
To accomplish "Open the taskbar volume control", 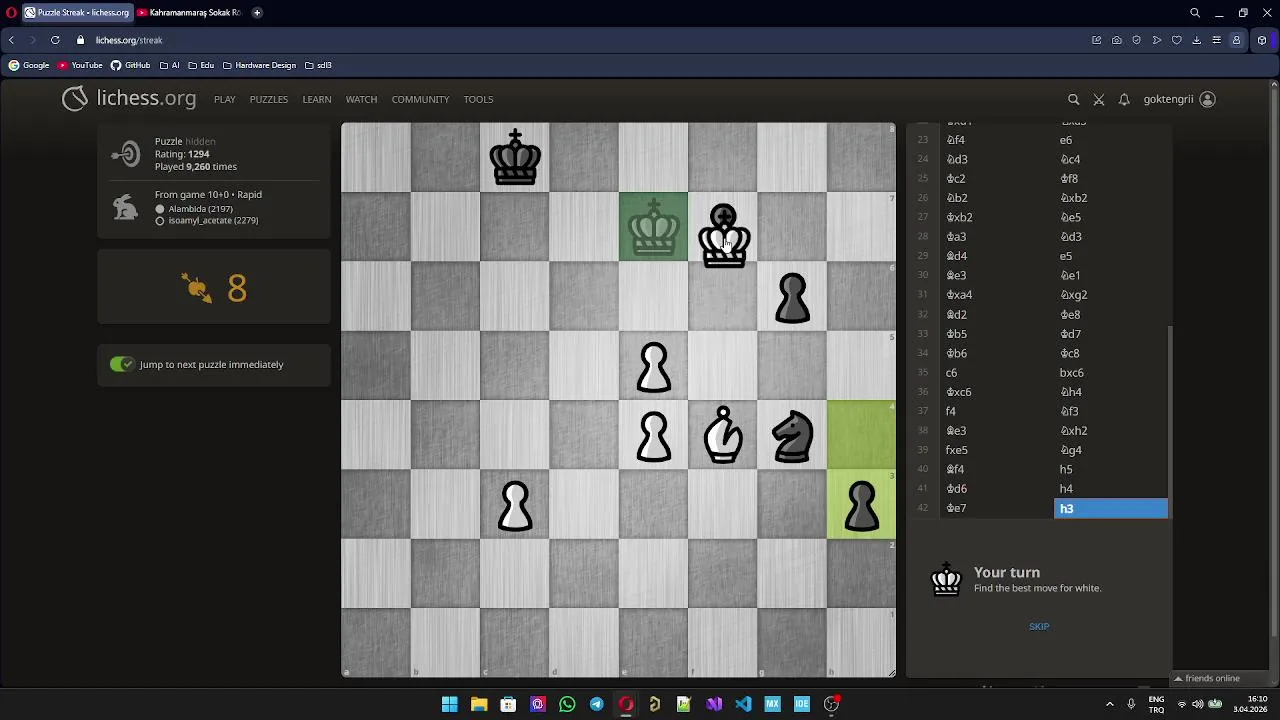I will (x=1197, y=704).
